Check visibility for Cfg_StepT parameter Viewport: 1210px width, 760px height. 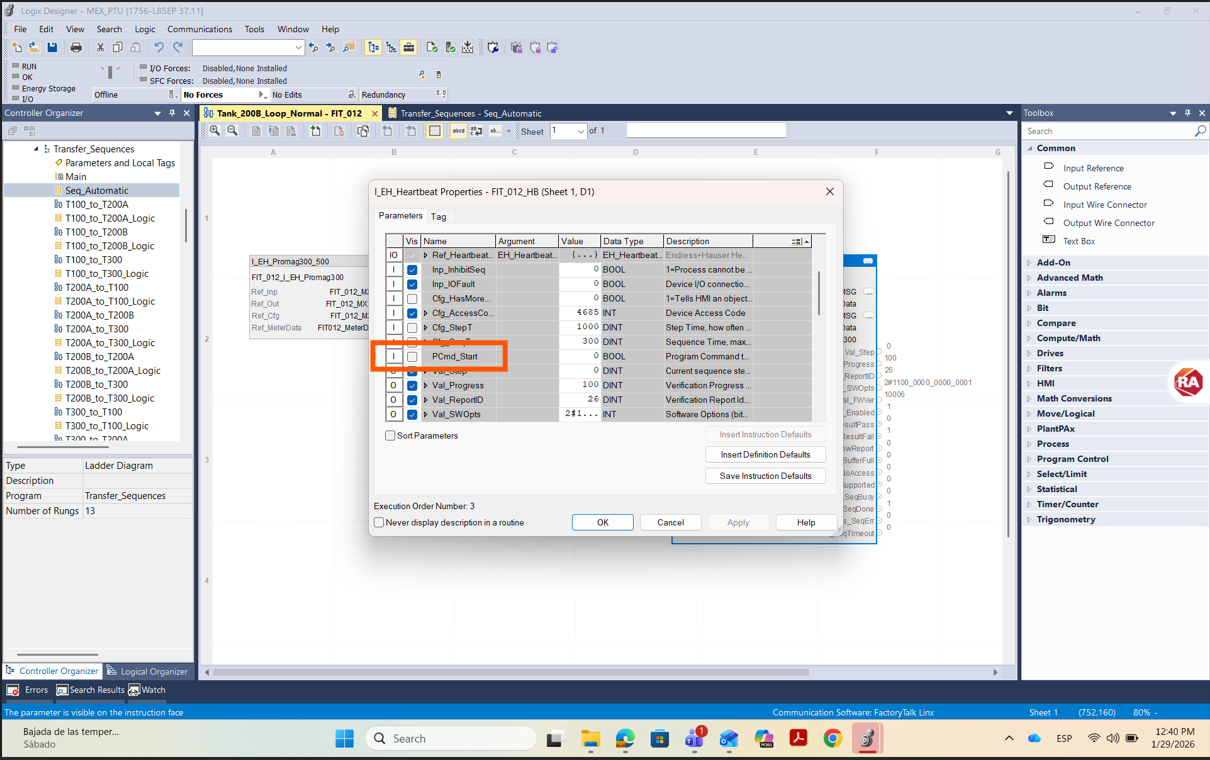[x=412, y=328]
